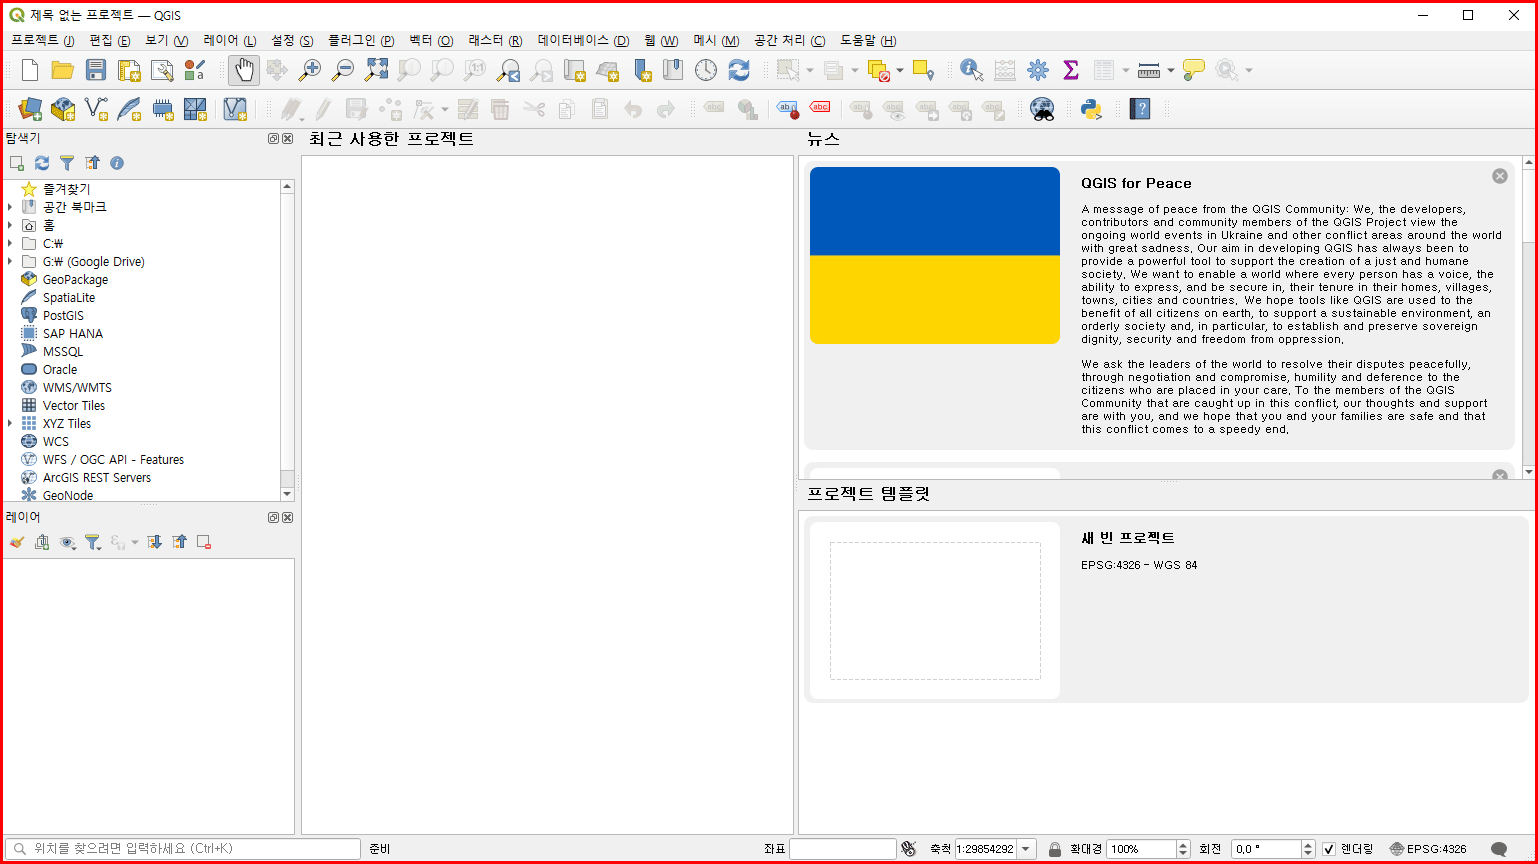Screen dimensions: 1538x864
Task: Save the project with floppy disk icon
Action: point(96,70)
